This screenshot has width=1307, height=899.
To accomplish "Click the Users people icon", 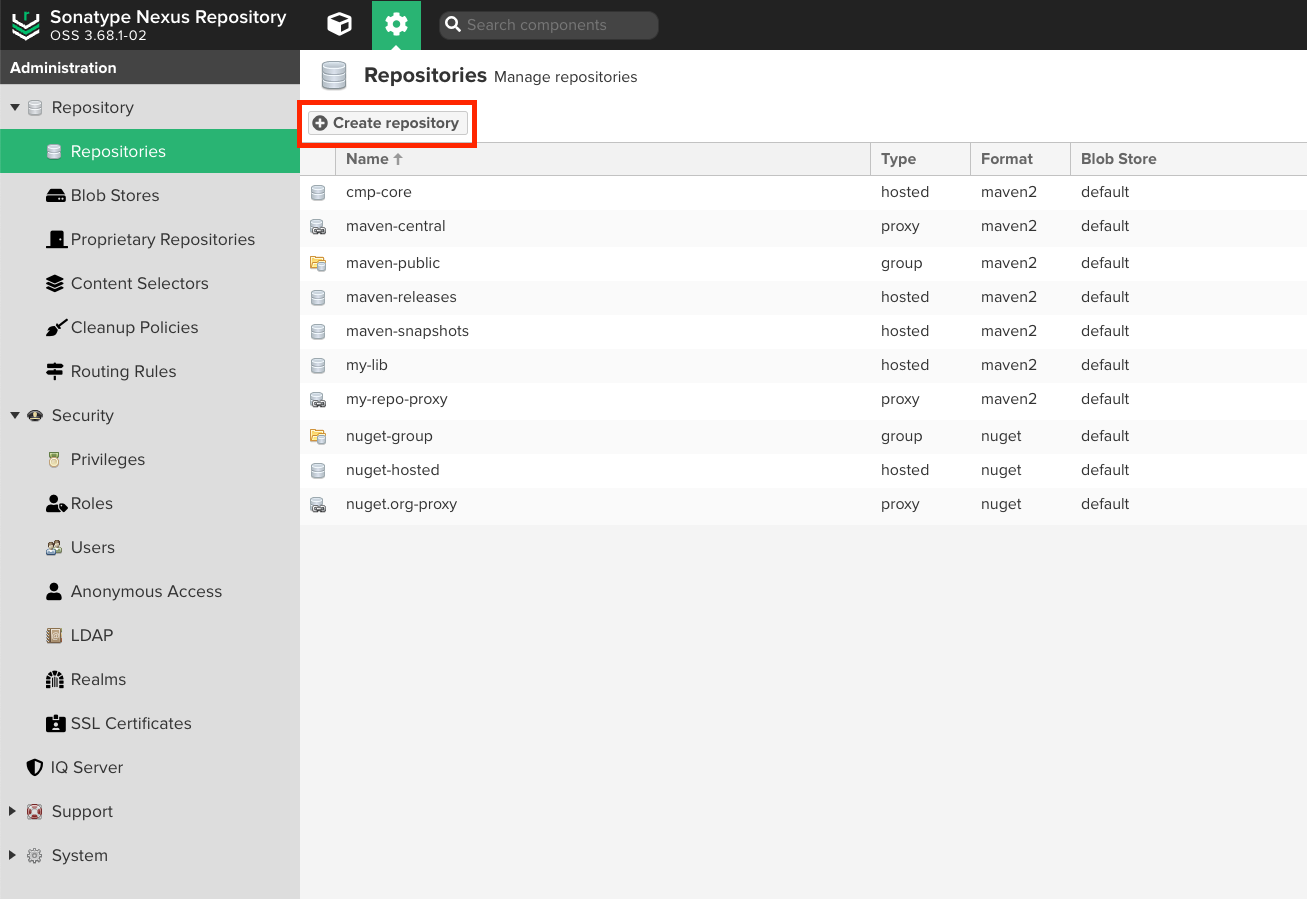I will point(55,548).
